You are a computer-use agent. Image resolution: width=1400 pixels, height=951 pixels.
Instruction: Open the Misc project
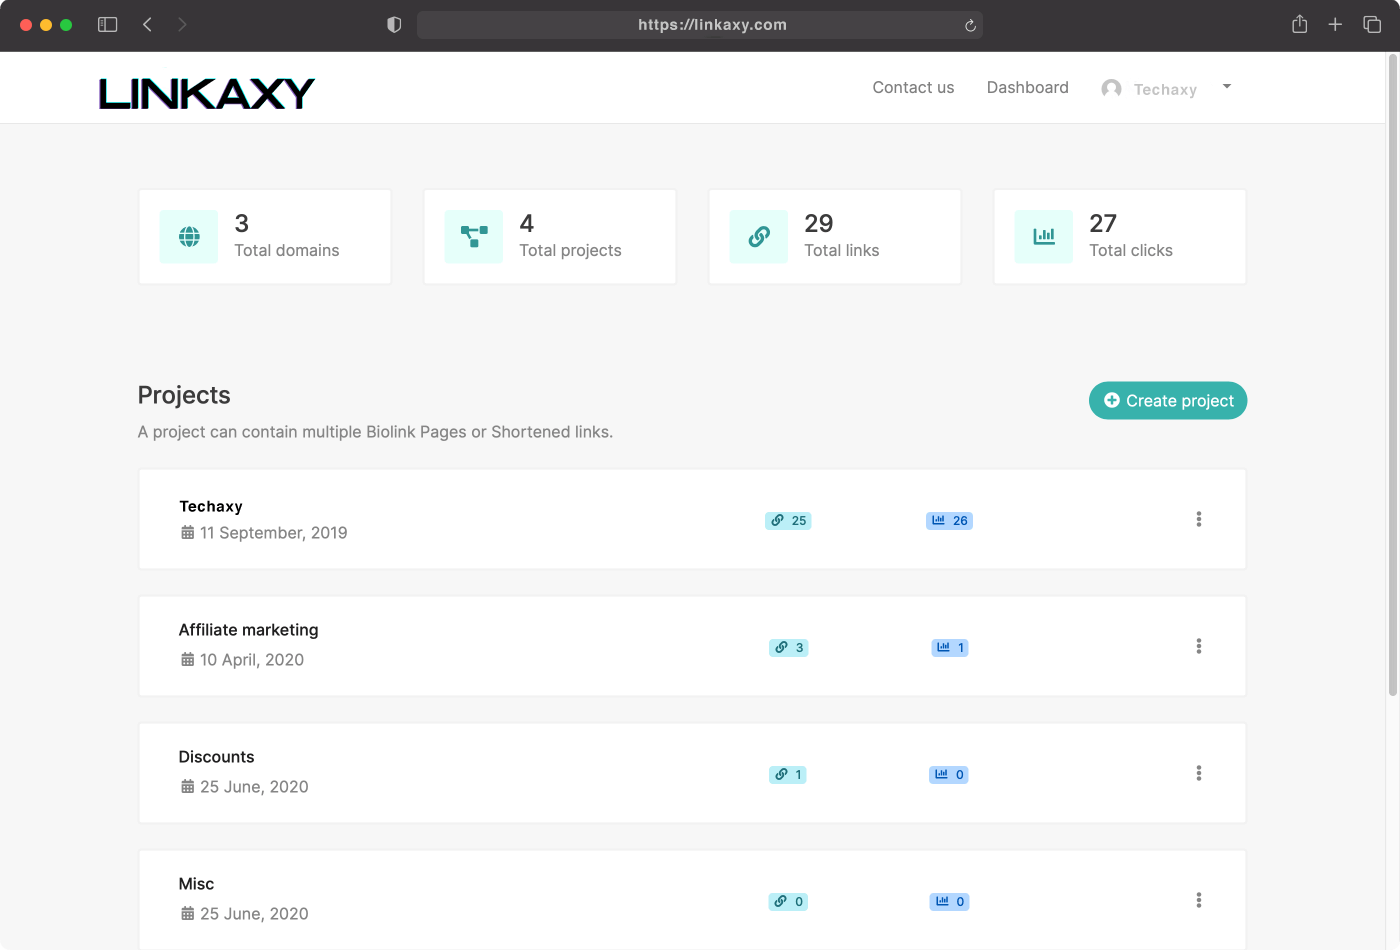[x=196, y=884]
